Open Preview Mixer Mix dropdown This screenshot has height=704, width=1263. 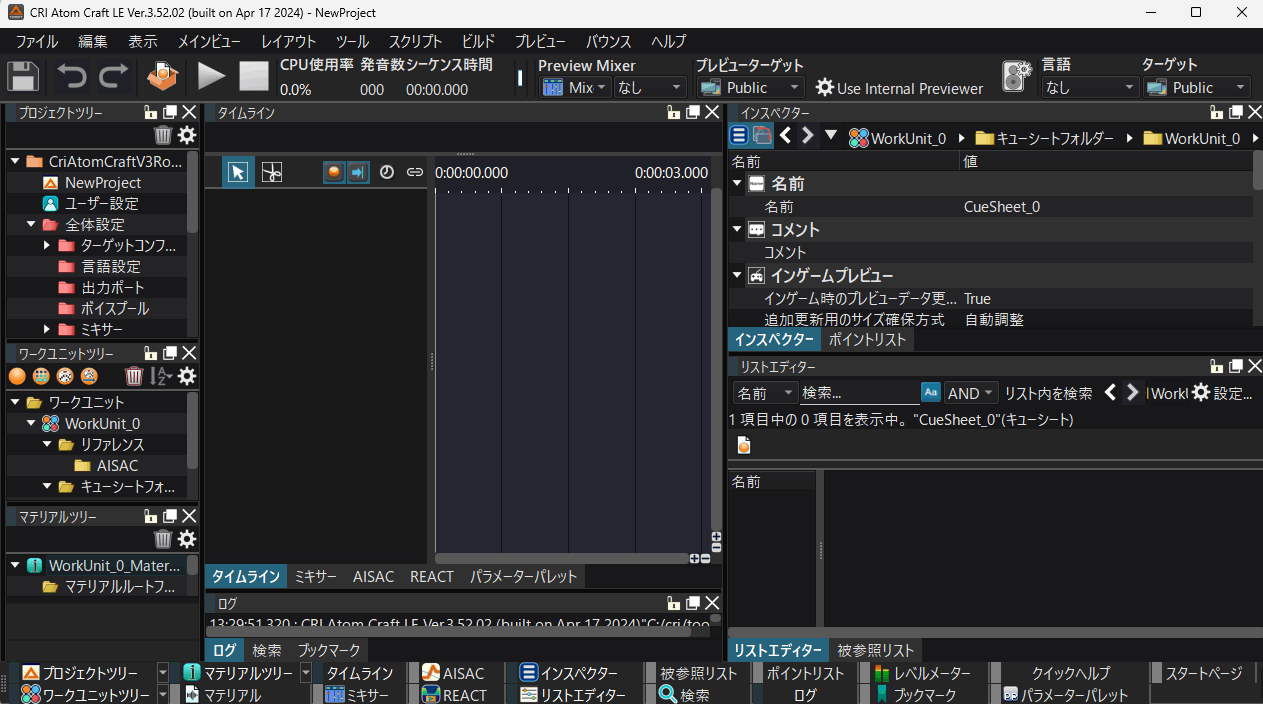(575, 88)
